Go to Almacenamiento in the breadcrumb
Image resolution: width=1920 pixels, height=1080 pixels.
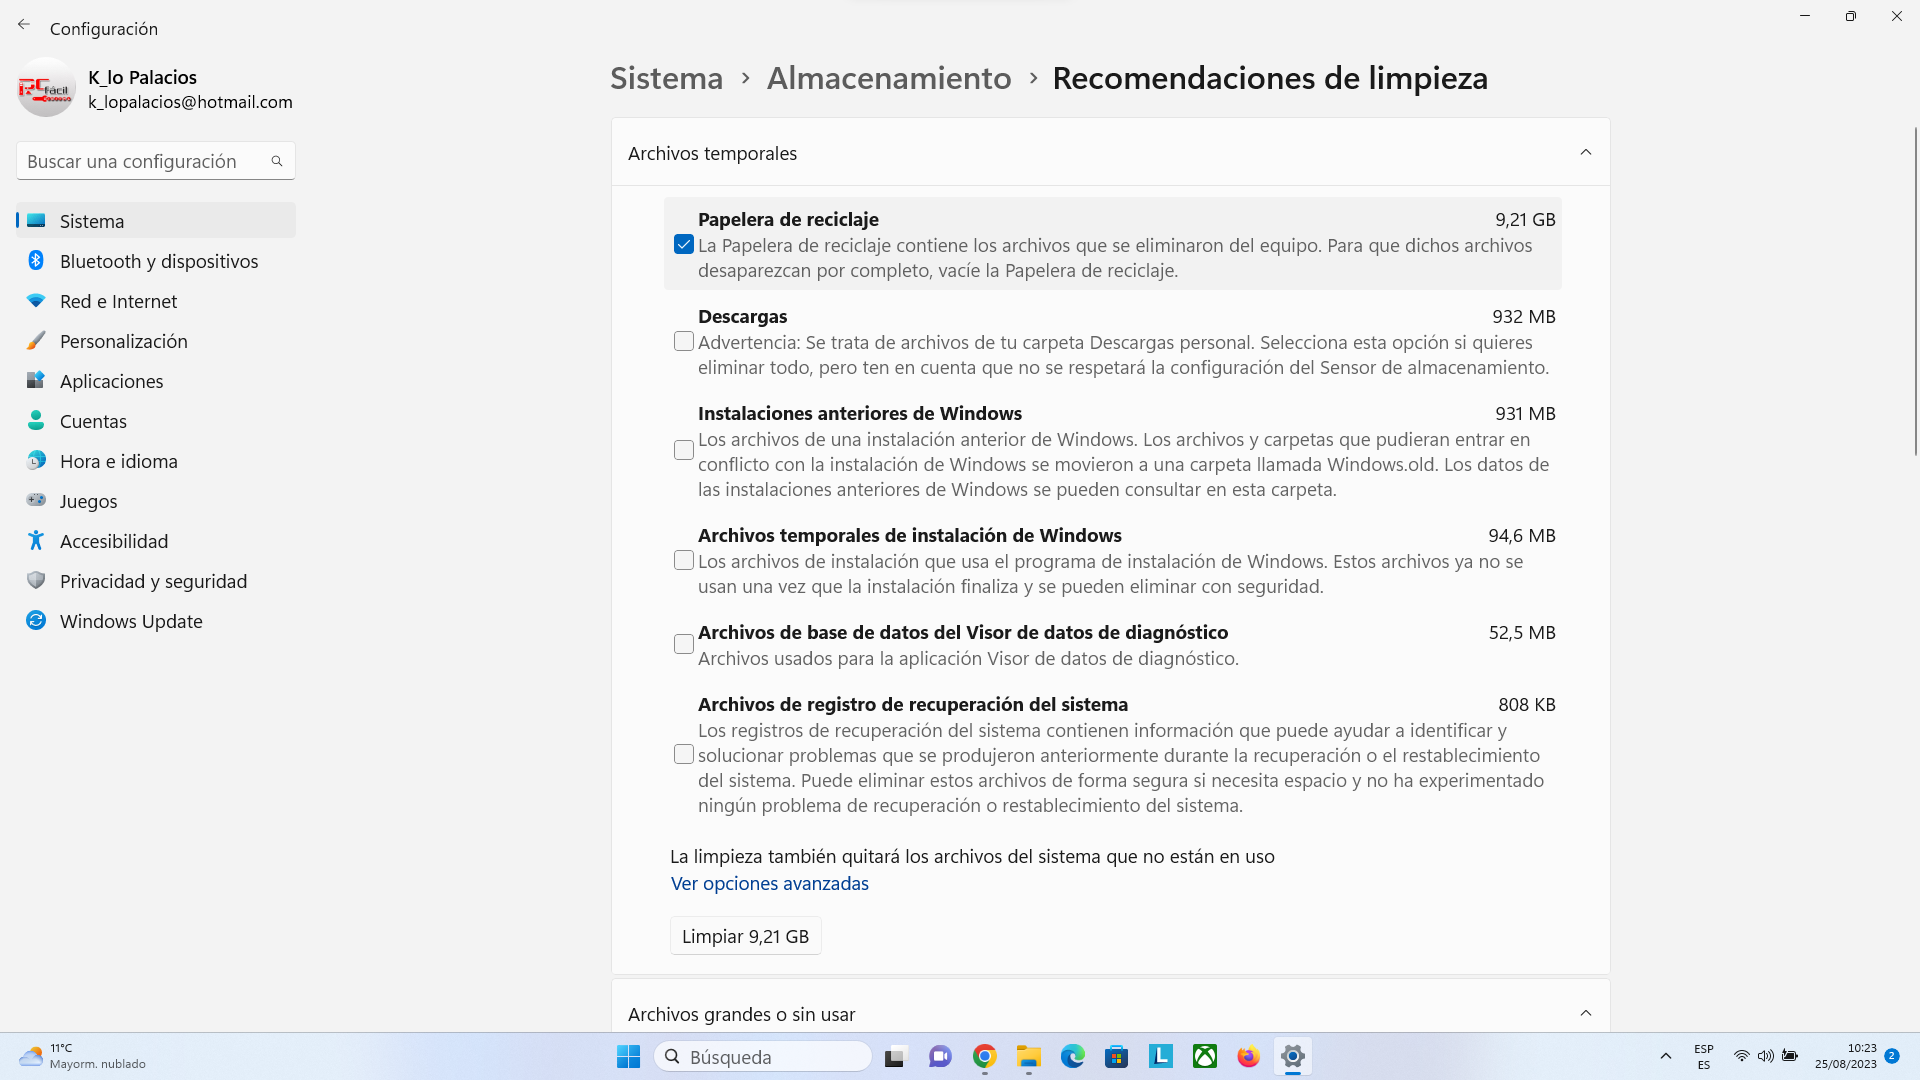(888, 78)
